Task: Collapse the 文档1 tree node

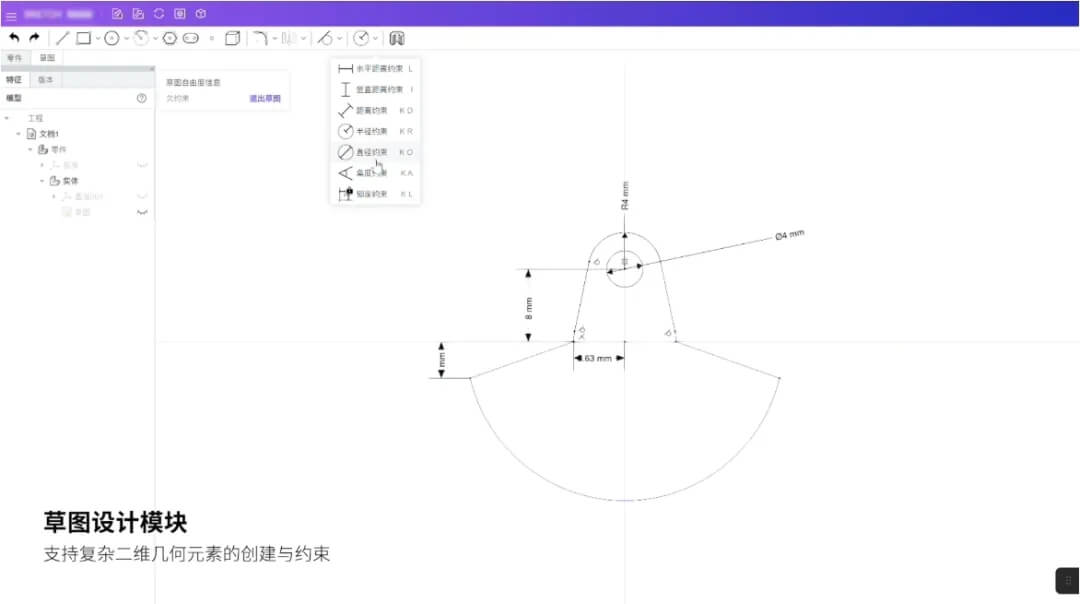Action: 17,131
